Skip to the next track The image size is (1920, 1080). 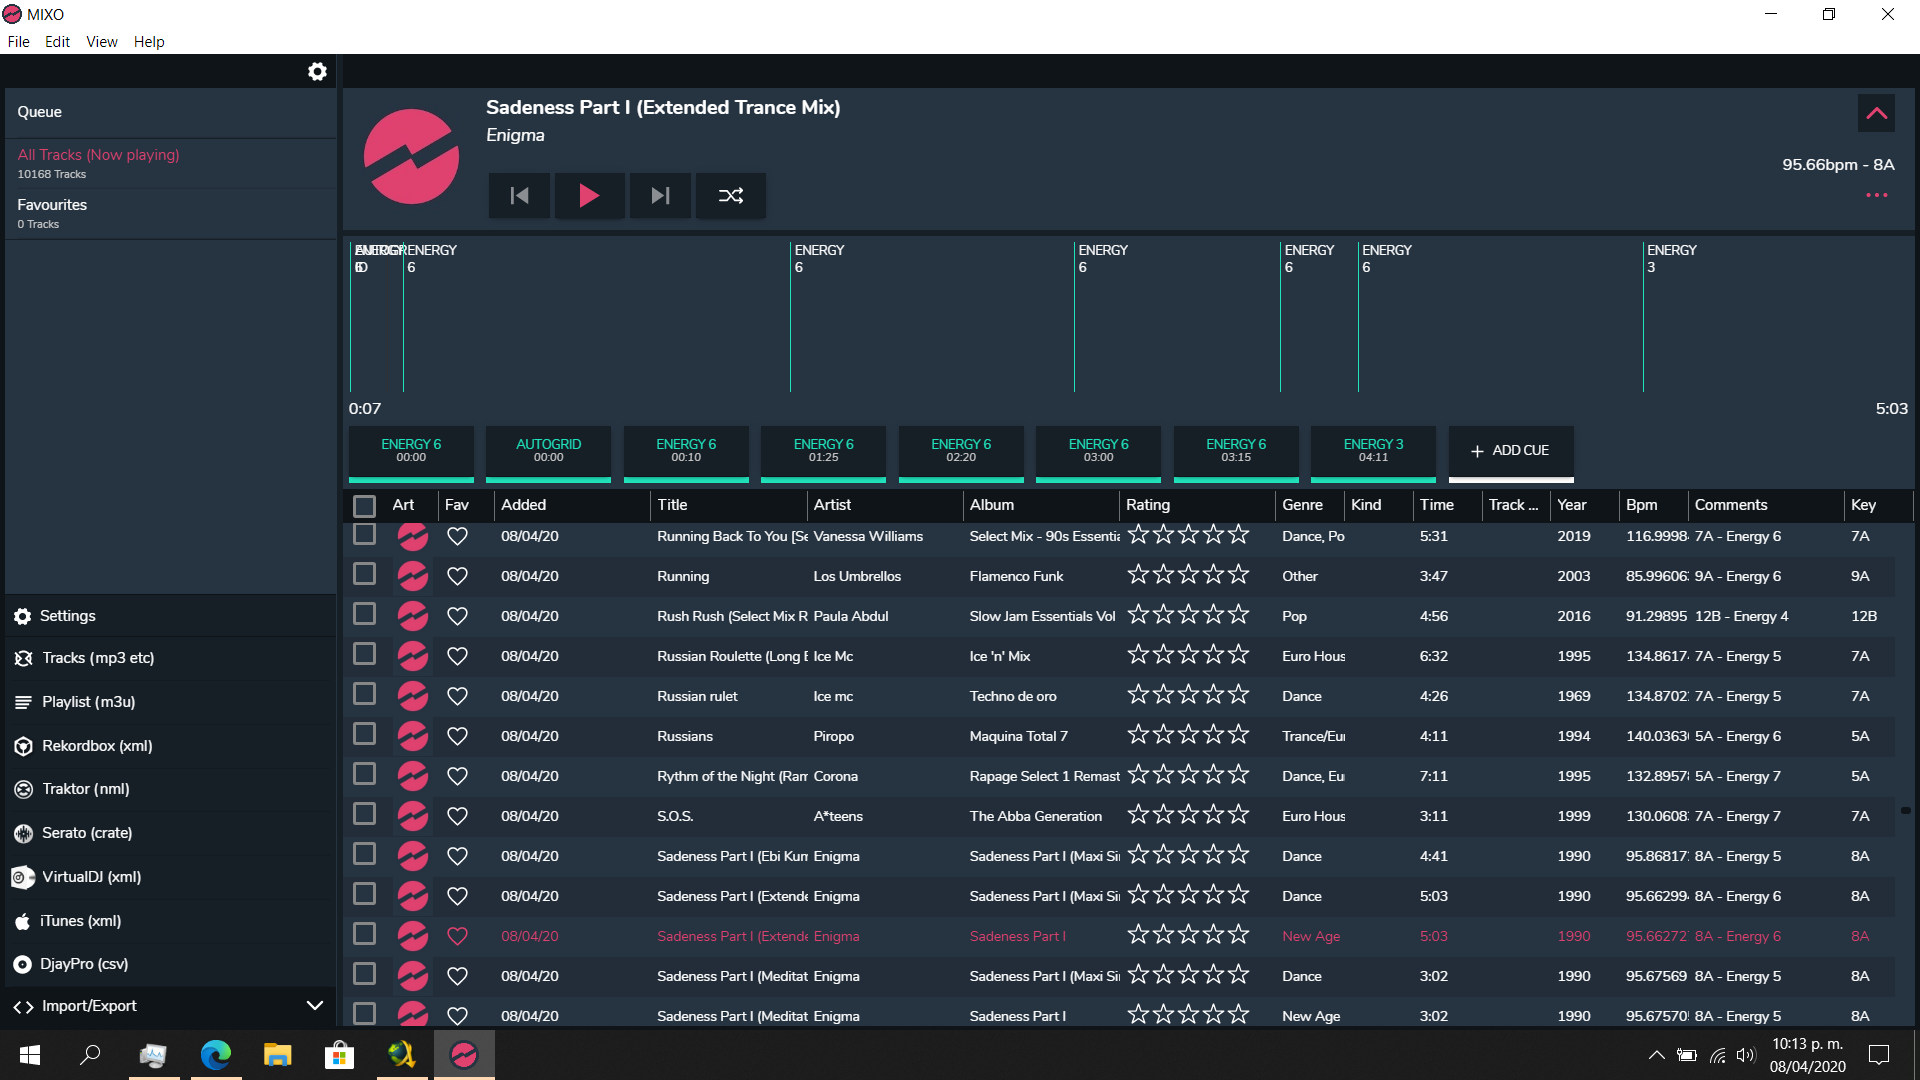[x=660, y=196]
